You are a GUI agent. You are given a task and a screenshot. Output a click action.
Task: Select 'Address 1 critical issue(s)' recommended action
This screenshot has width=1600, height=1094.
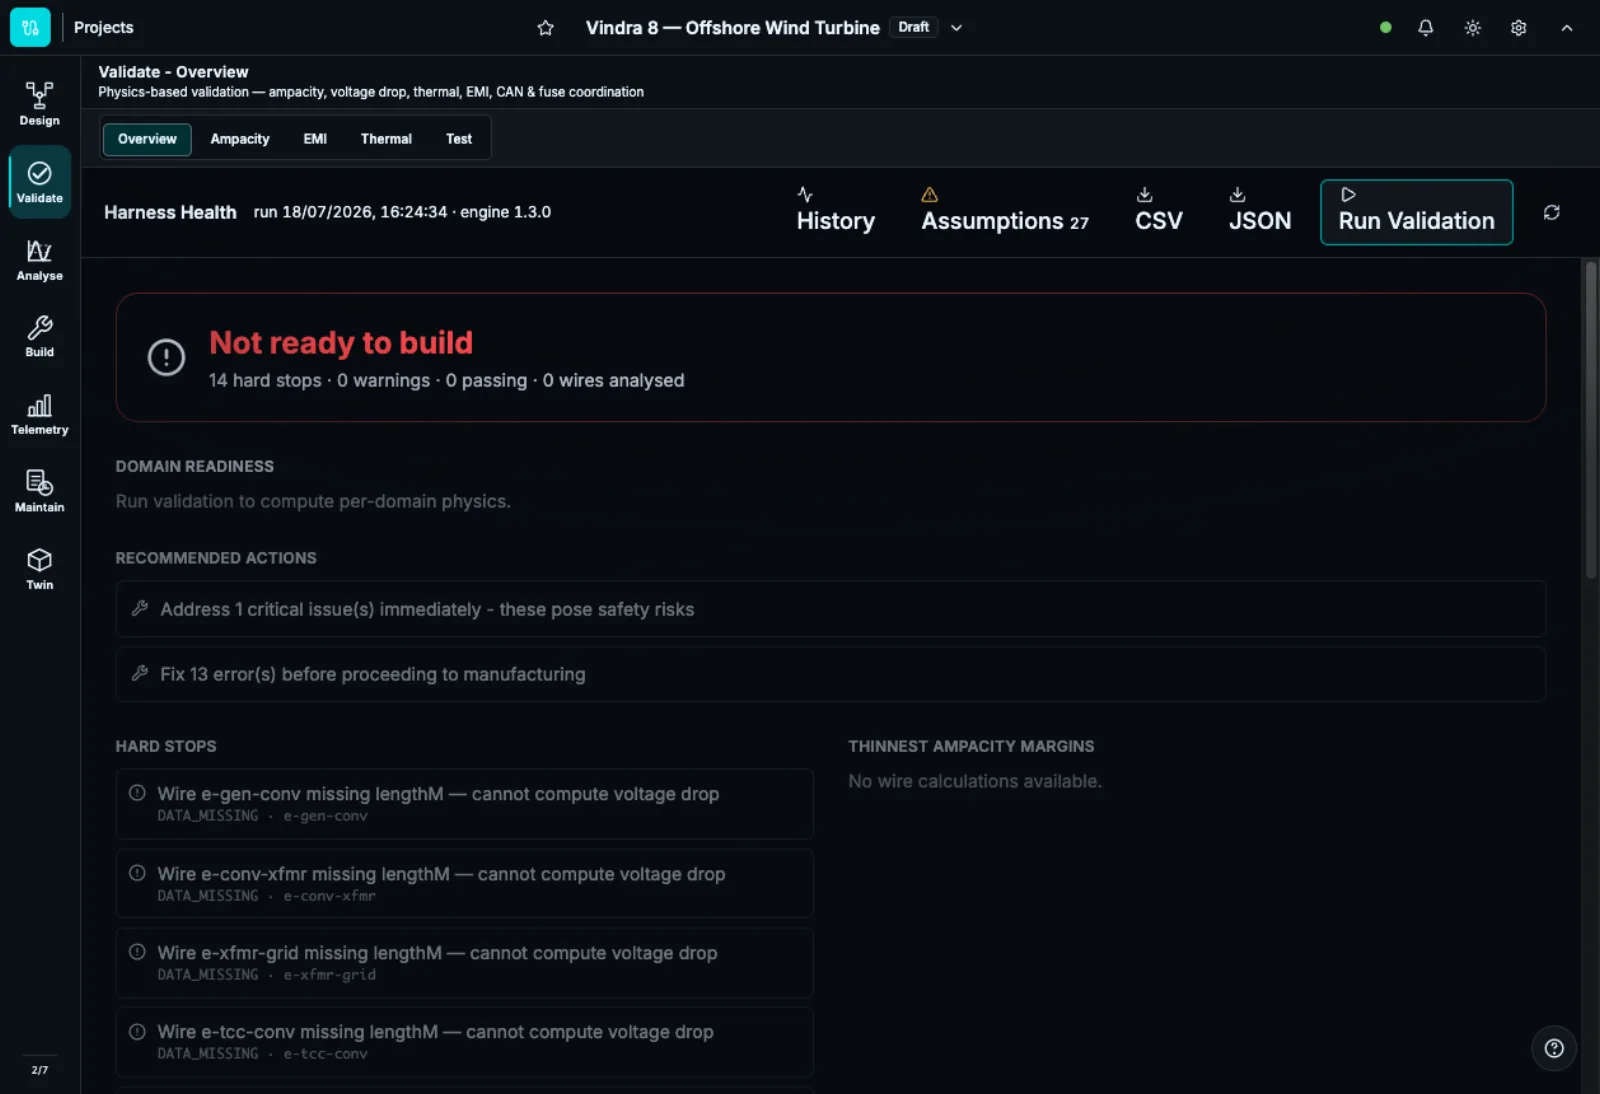(x=830, y=609)
